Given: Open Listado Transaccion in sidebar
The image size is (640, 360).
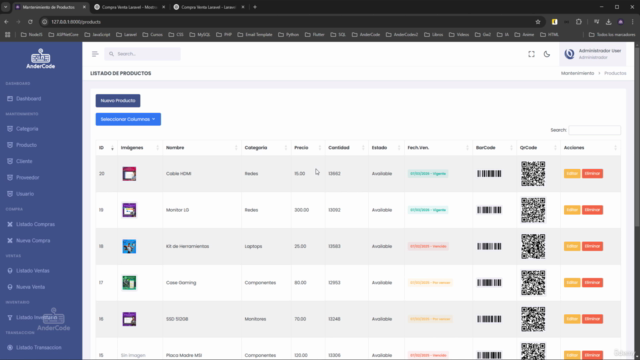Looking at the screenshot, I should pos(38,347).
